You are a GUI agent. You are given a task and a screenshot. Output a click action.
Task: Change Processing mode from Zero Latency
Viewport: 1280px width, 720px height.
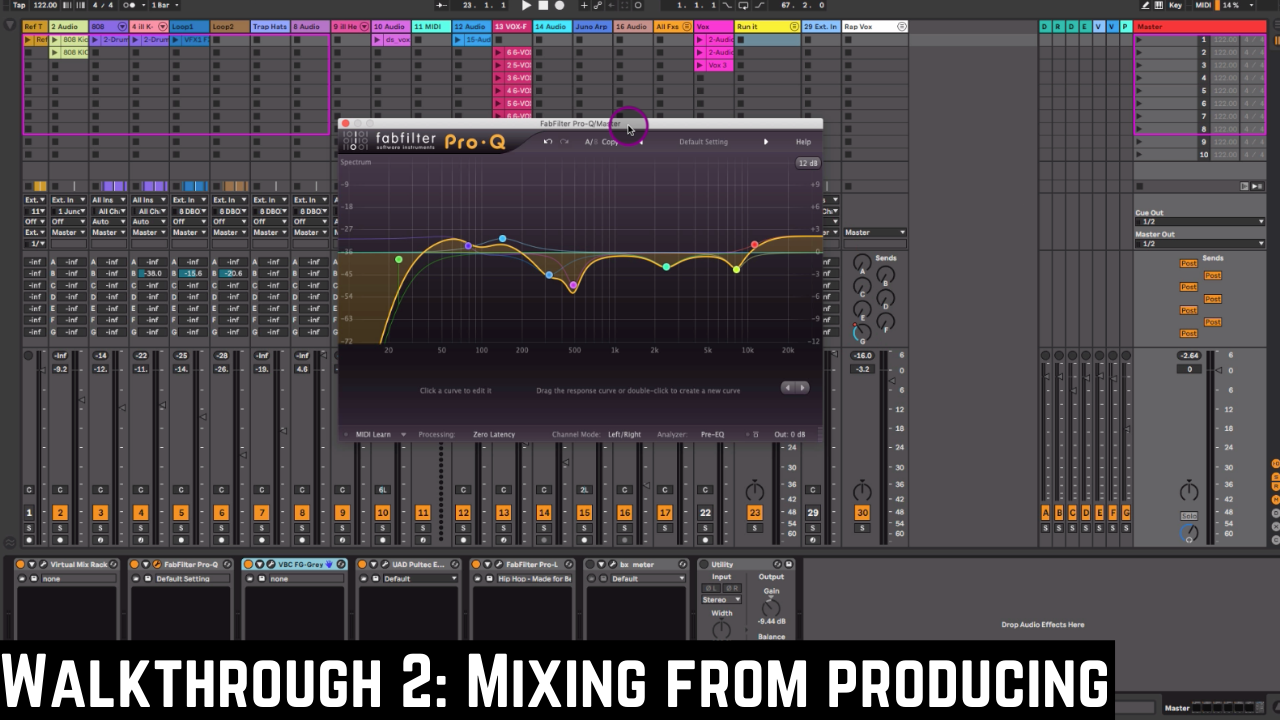[494, 434]
